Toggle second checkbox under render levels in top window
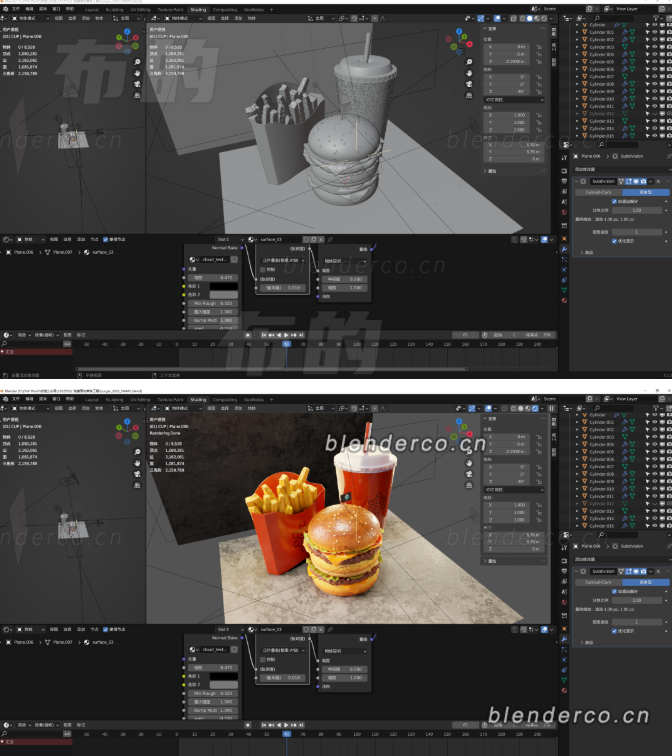This screenshot has width=672, height=756. [614, 241]
